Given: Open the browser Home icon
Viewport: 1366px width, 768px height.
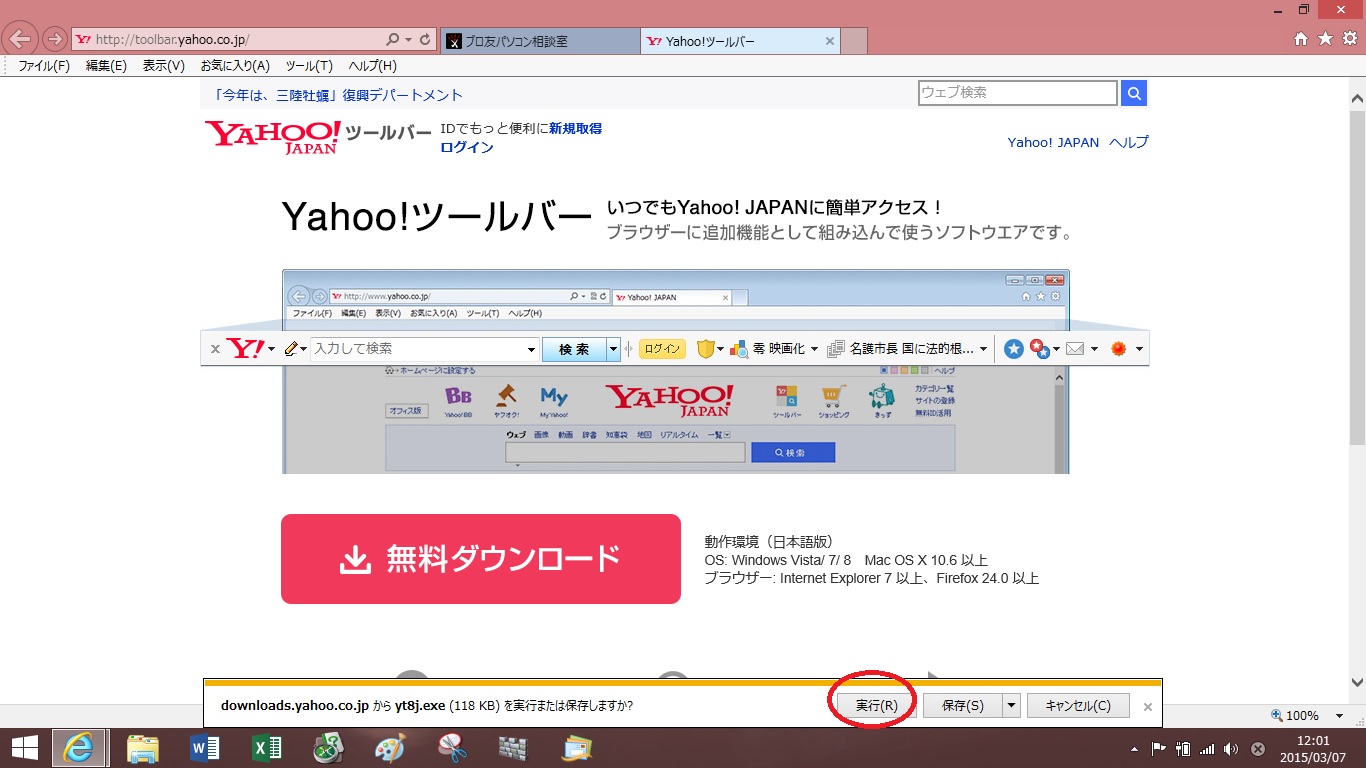Looking at the screenshot, I should point(1301,39).
